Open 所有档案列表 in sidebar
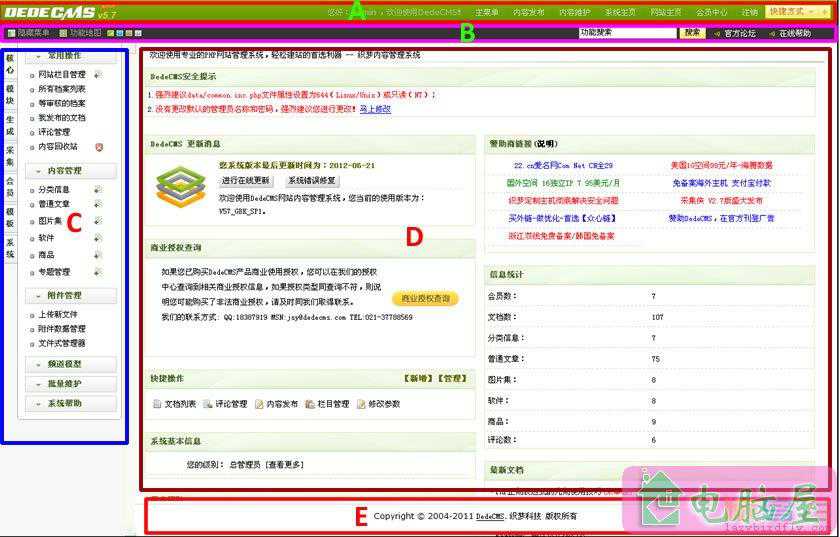This screenshot has height=537, width=840. point(62,89)
